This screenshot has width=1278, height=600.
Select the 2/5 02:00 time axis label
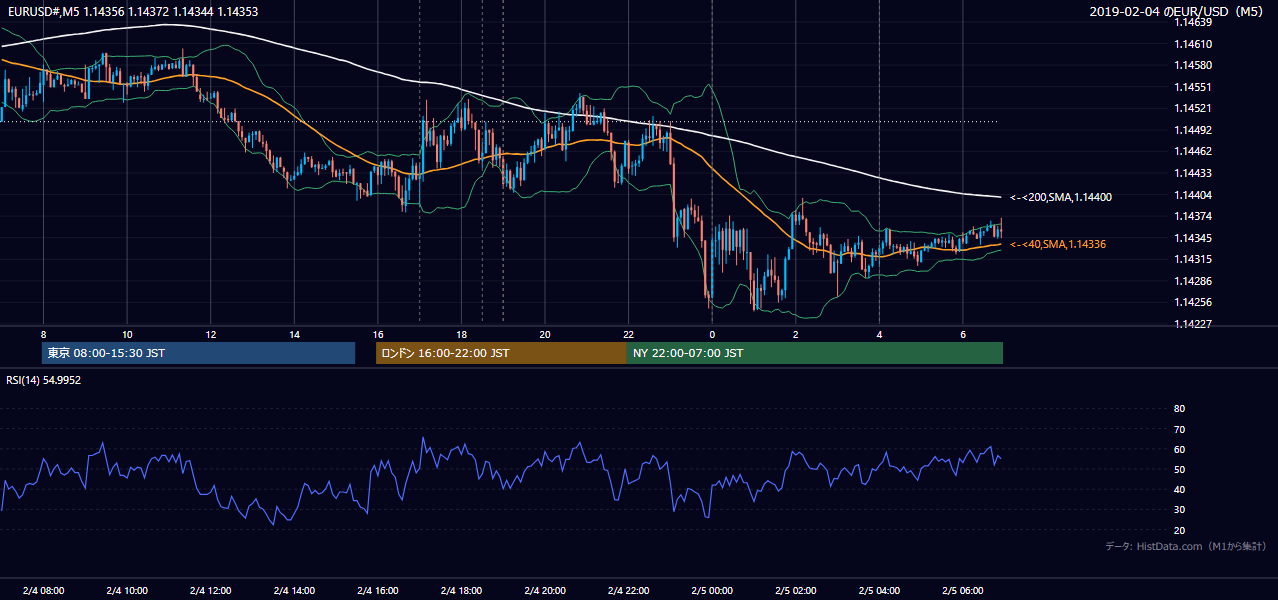click(x=795, y=590)
